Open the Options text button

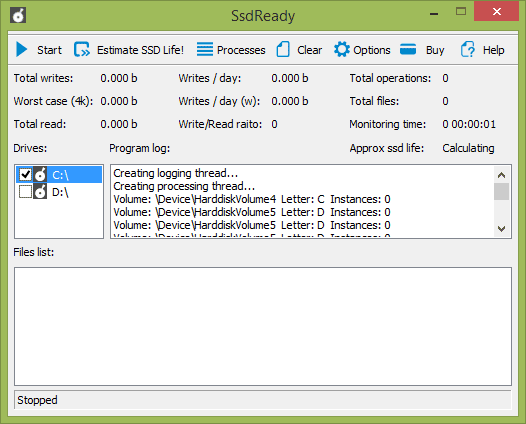(x=372, y=50)
